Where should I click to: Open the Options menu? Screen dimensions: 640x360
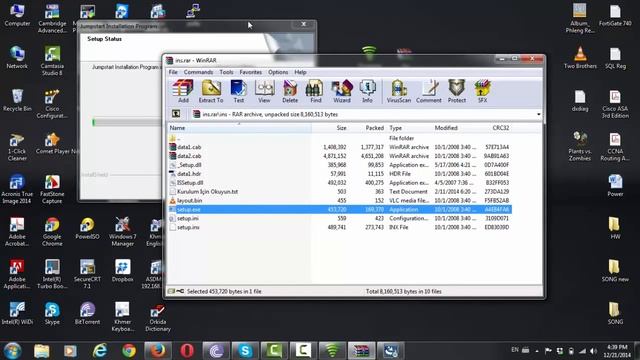[278, 72]
